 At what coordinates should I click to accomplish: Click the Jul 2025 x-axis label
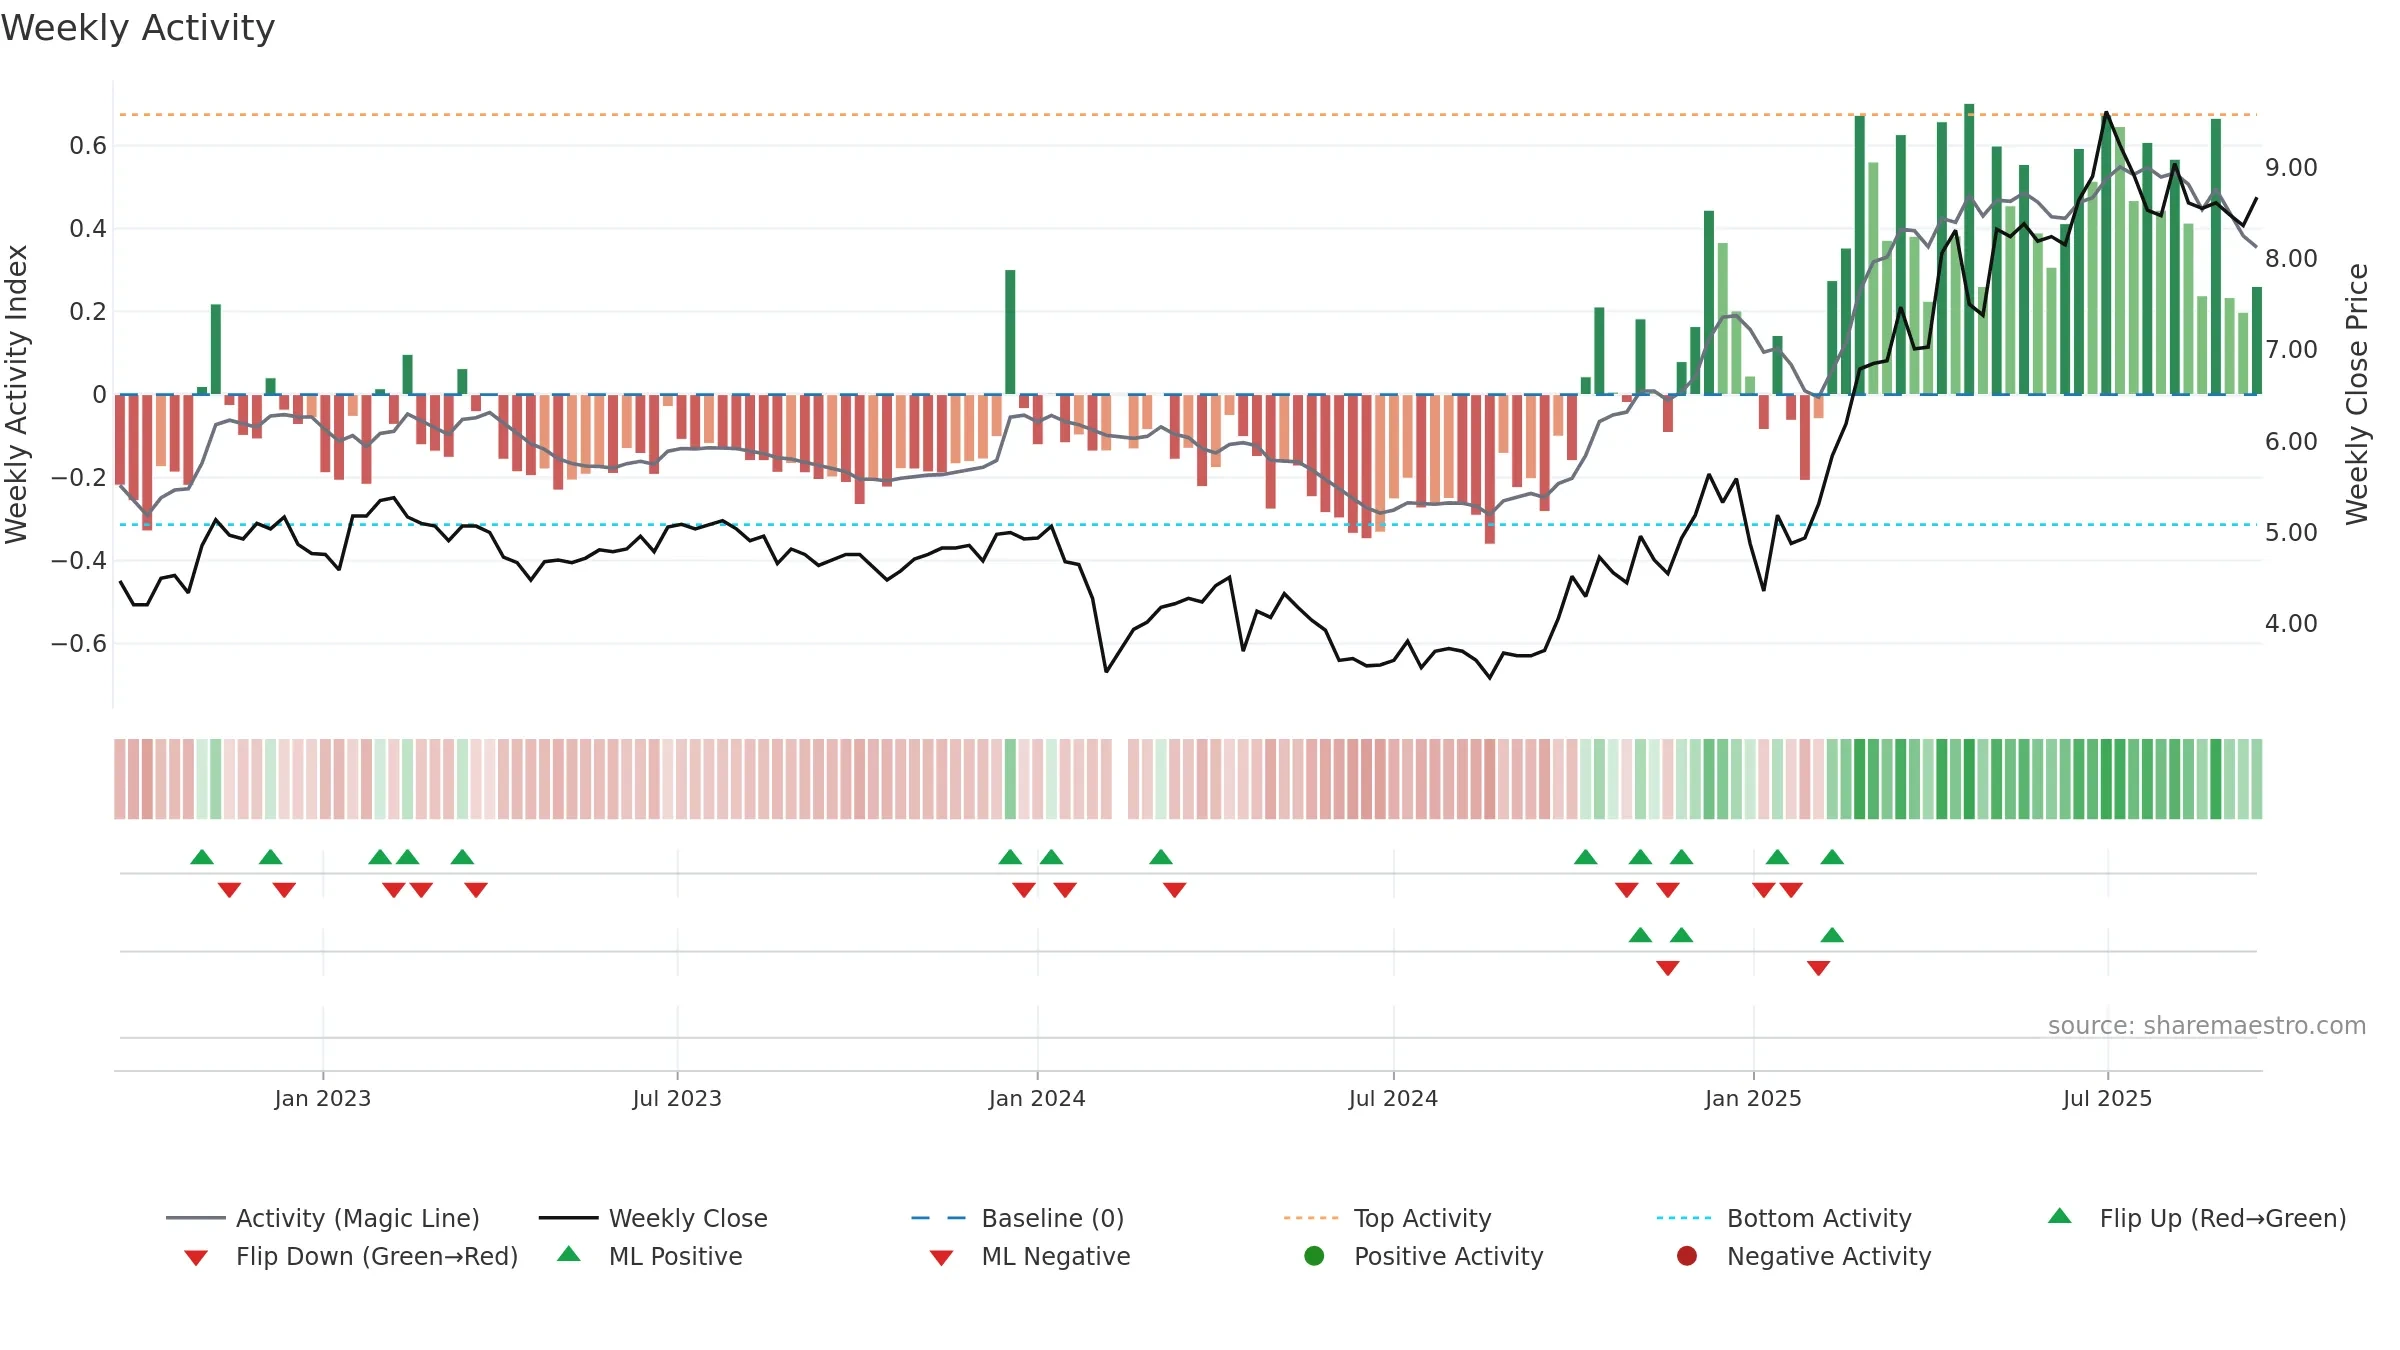click(2107, 1098)
